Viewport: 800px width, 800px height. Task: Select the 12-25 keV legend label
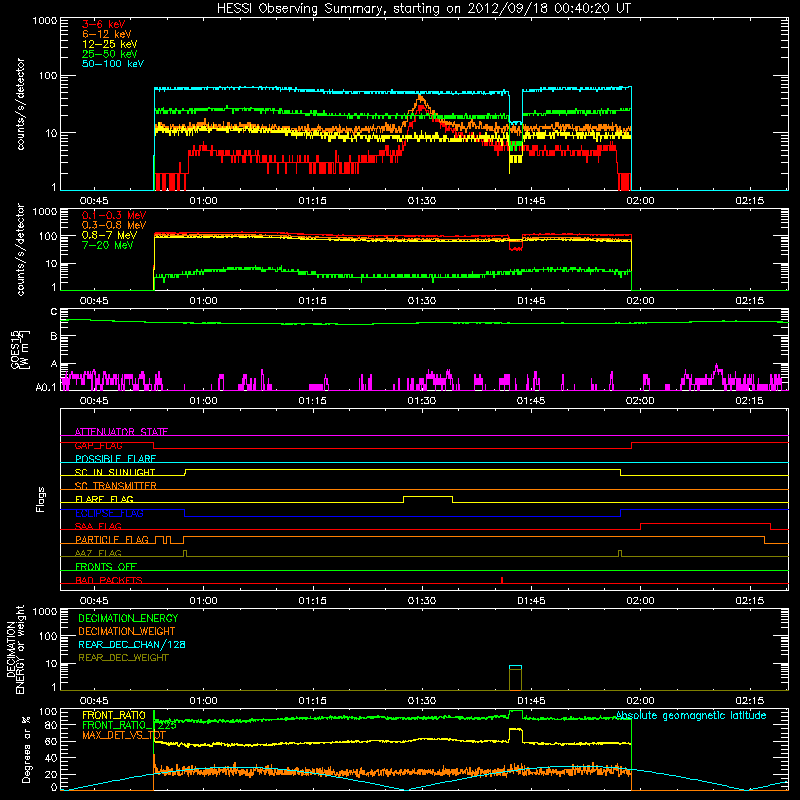pyautogui.click(x=110, y=44)
